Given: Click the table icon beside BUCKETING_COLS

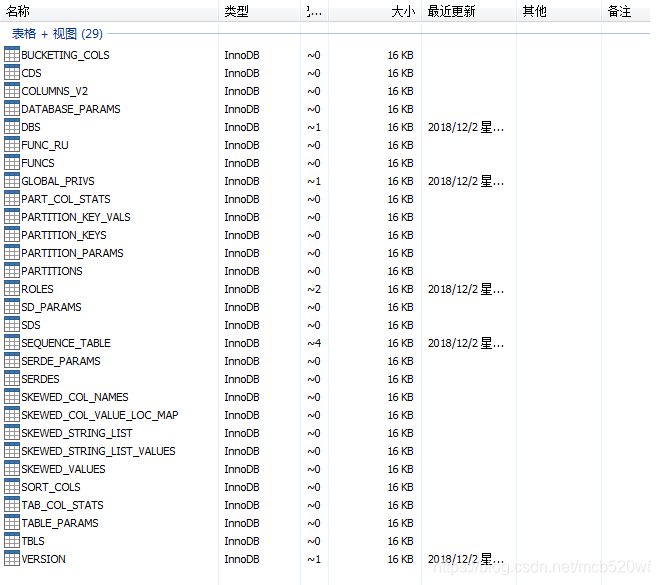Looking at the screenshot, I should 12,54.
